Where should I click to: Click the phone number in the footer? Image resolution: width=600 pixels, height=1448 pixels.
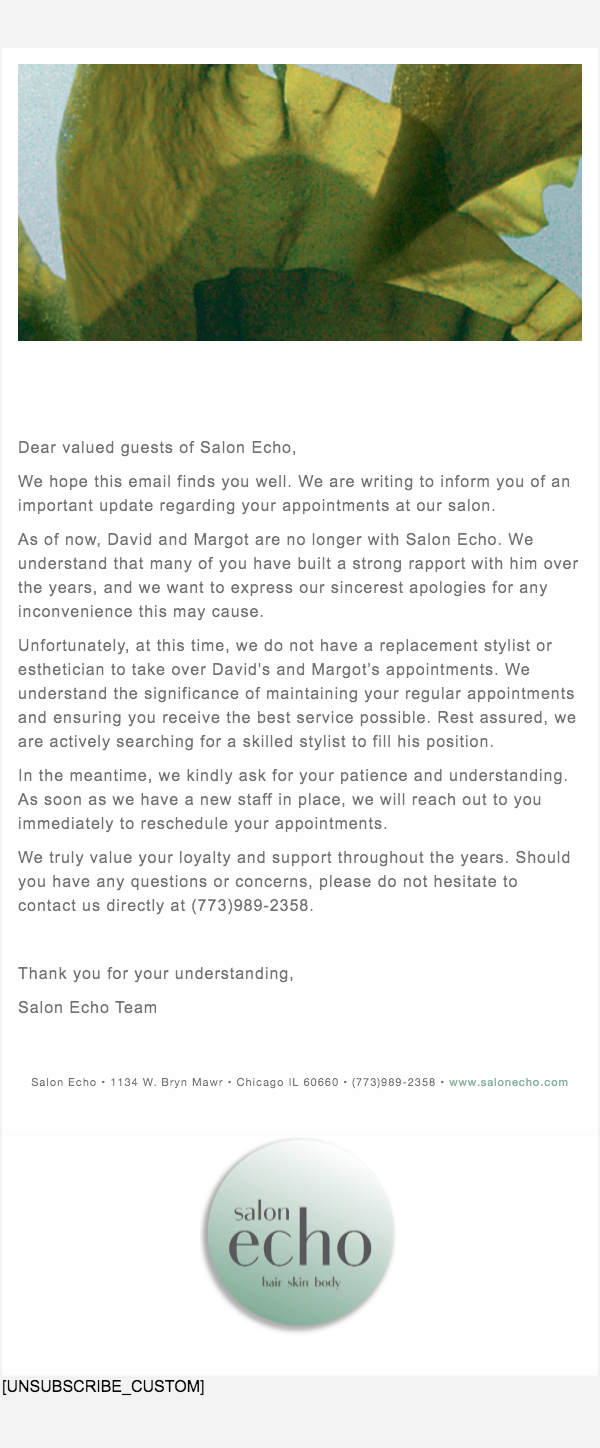393,1082
